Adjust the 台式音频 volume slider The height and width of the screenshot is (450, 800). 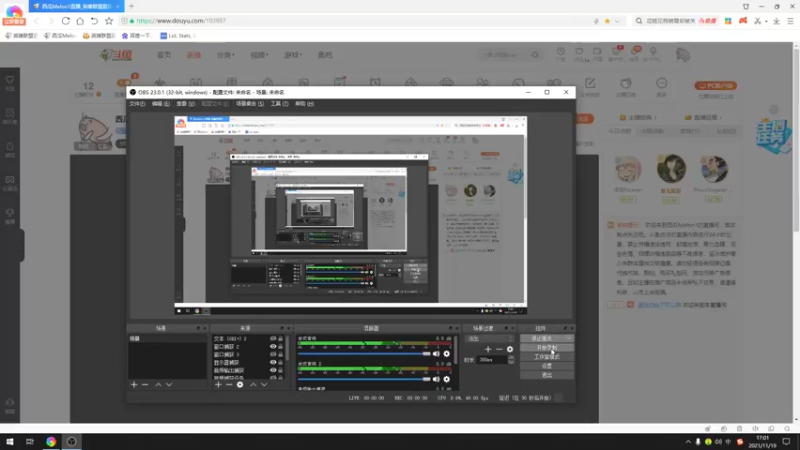tap(364, 354)
